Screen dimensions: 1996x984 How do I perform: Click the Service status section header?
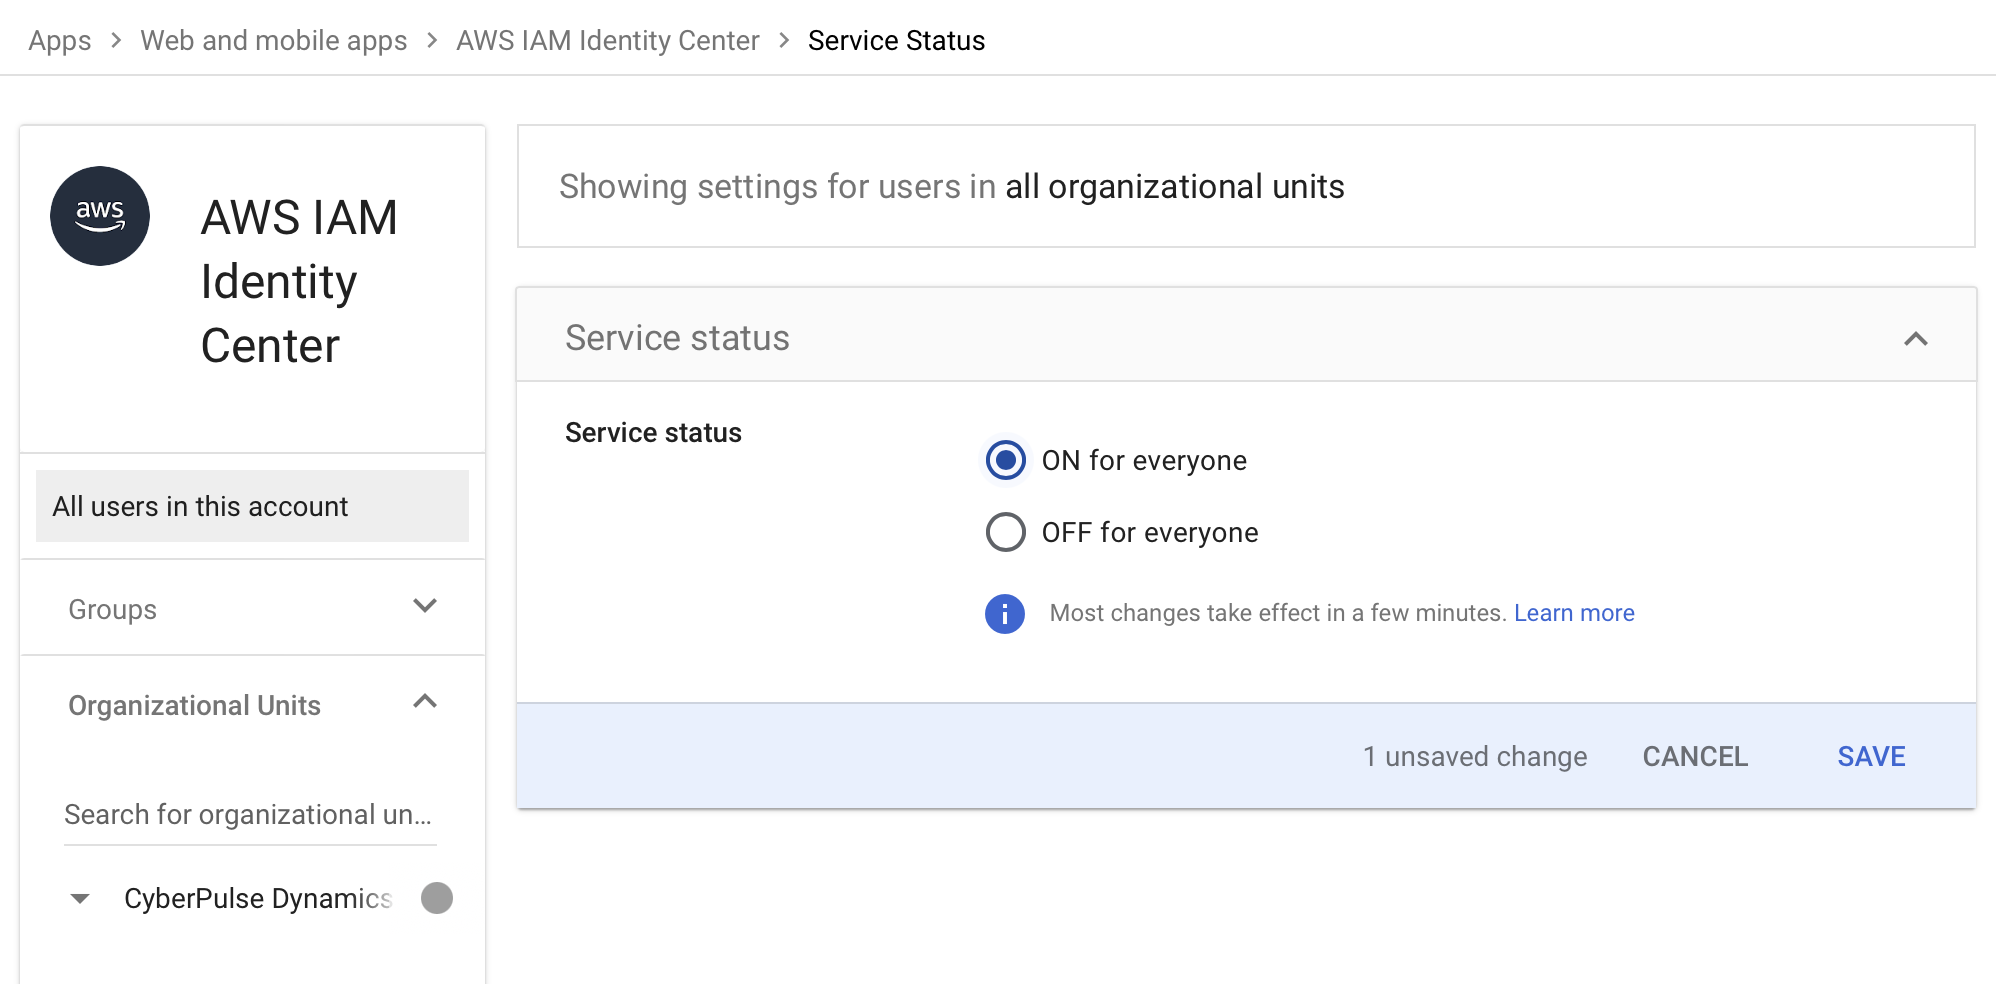click(x=677, y=337)
